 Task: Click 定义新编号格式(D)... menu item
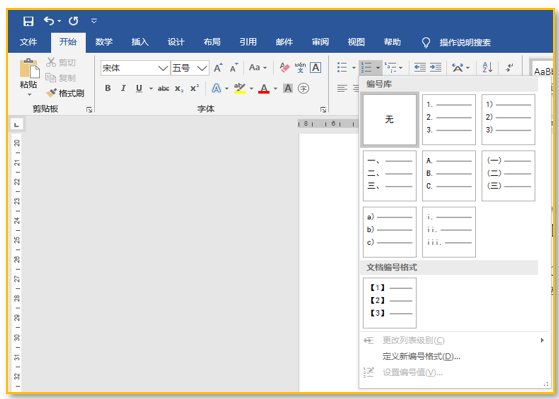coord(421,356)
